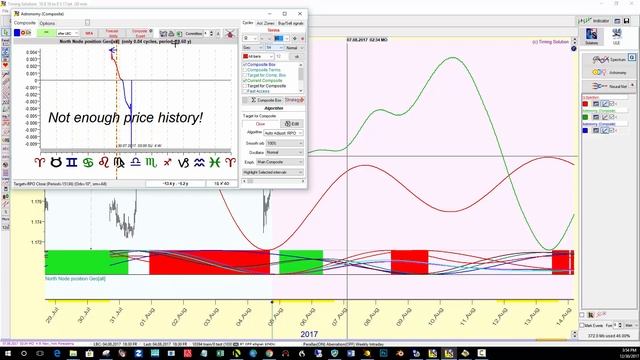Click the Capricorn zodiac symbol
Screen dimensions: 640x360
click(x=183, y=162)
